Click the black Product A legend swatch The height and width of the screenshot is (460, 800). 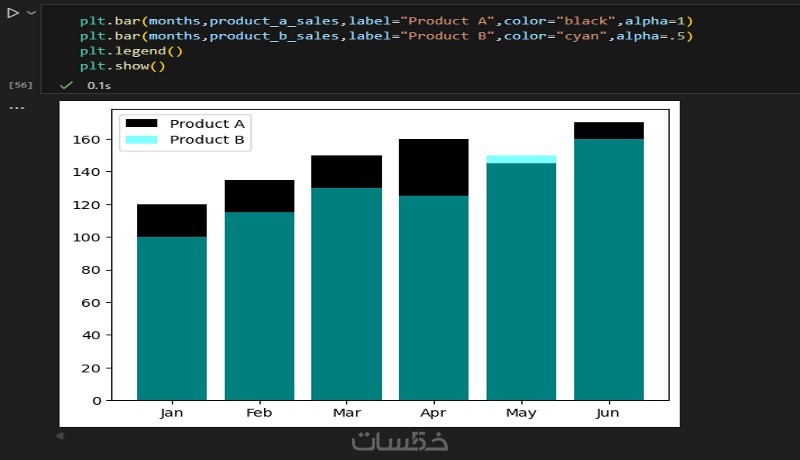(144, 123)
